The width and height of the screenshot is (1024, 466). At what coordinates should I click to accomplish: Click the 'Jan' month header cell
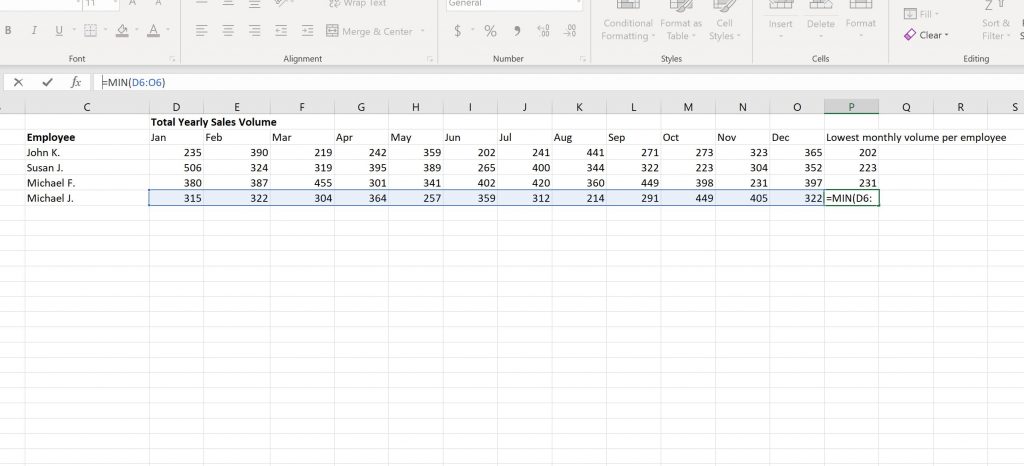click(x=176, y=137)
